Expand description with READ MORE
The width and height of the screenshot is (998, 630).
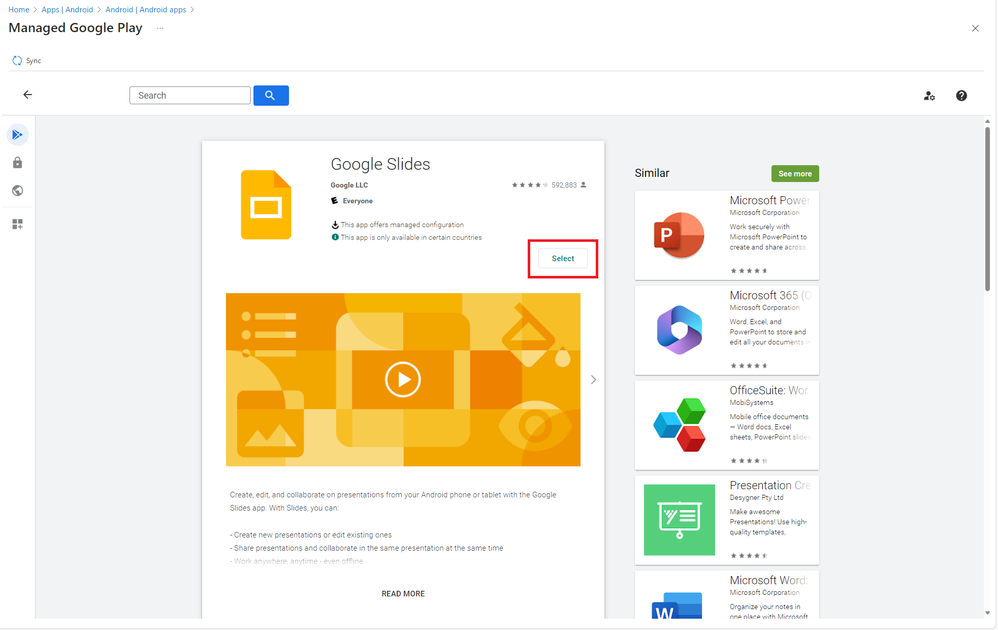tap(403, 594)
